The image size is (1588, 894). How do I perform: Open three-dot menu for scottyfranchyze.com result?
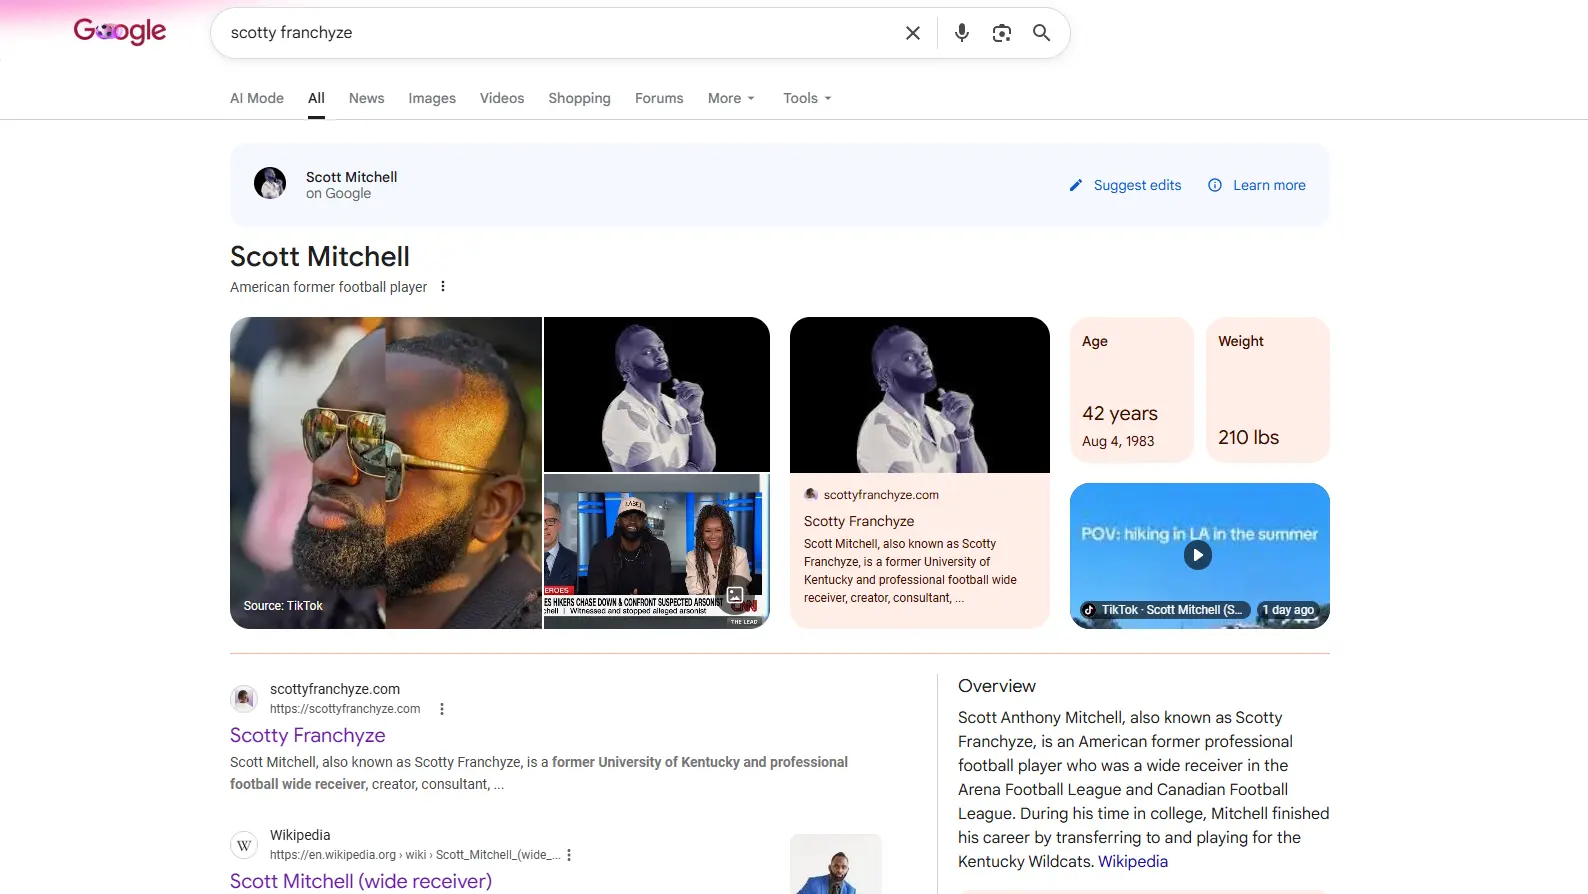pyautogui.click(x=442, y=709)
